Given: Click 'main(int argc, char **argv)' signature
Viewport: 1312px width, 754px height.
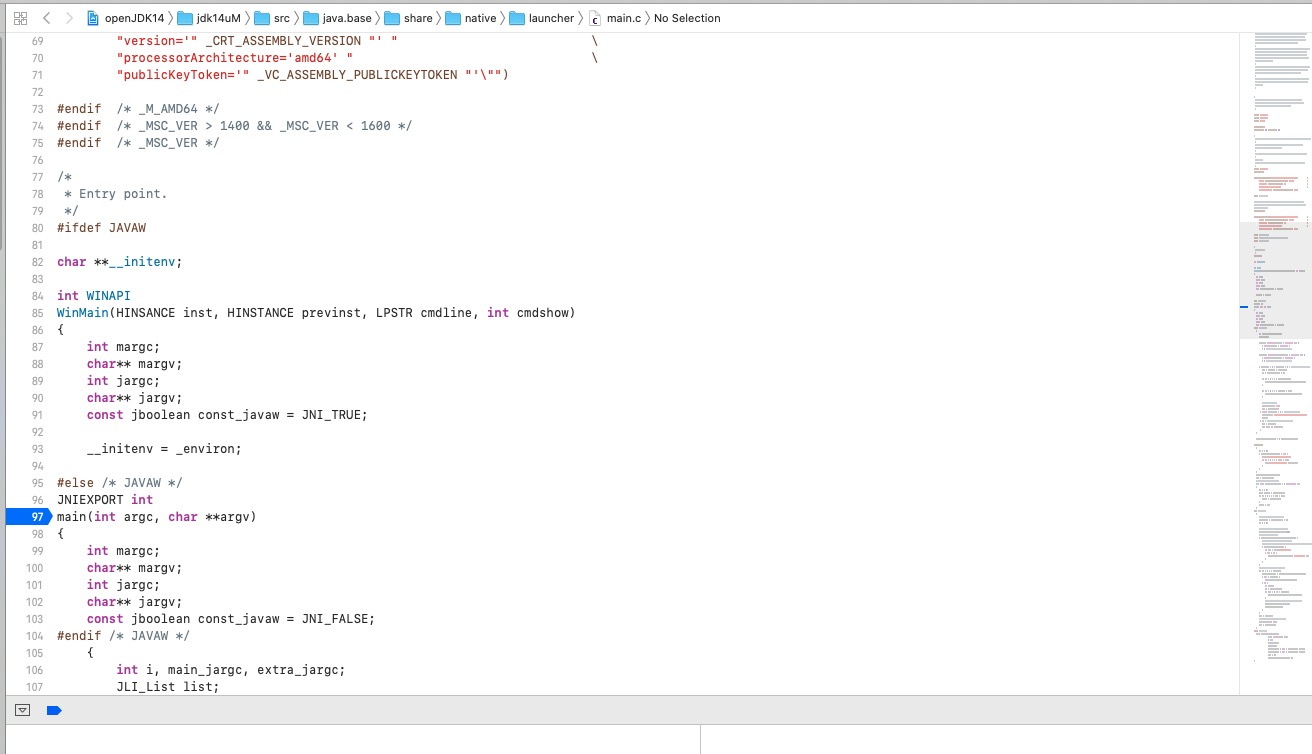Looking at the screenshot, I should click(x=156, y=517).
